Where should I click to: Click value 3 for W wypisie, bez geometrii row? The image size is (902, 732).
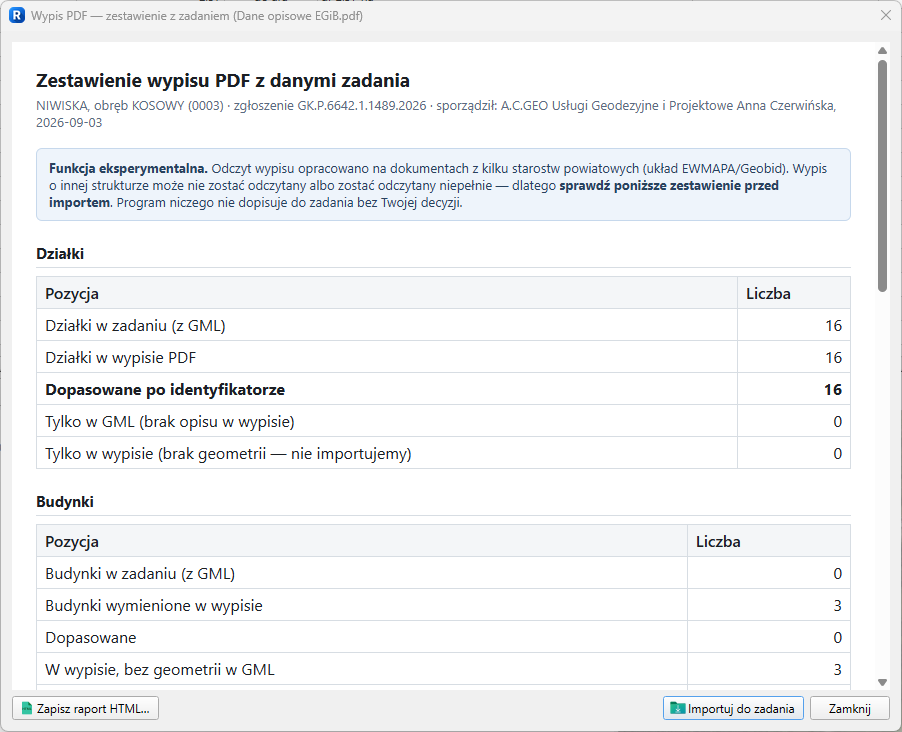tap(838, 669)
